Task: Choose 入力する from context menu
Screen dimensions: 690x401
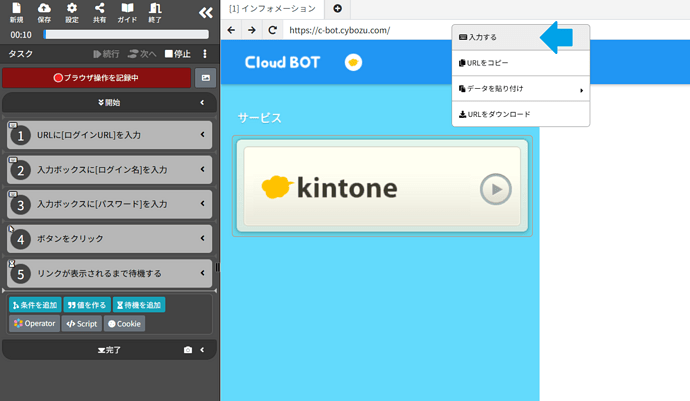Action: pos(521,37)
